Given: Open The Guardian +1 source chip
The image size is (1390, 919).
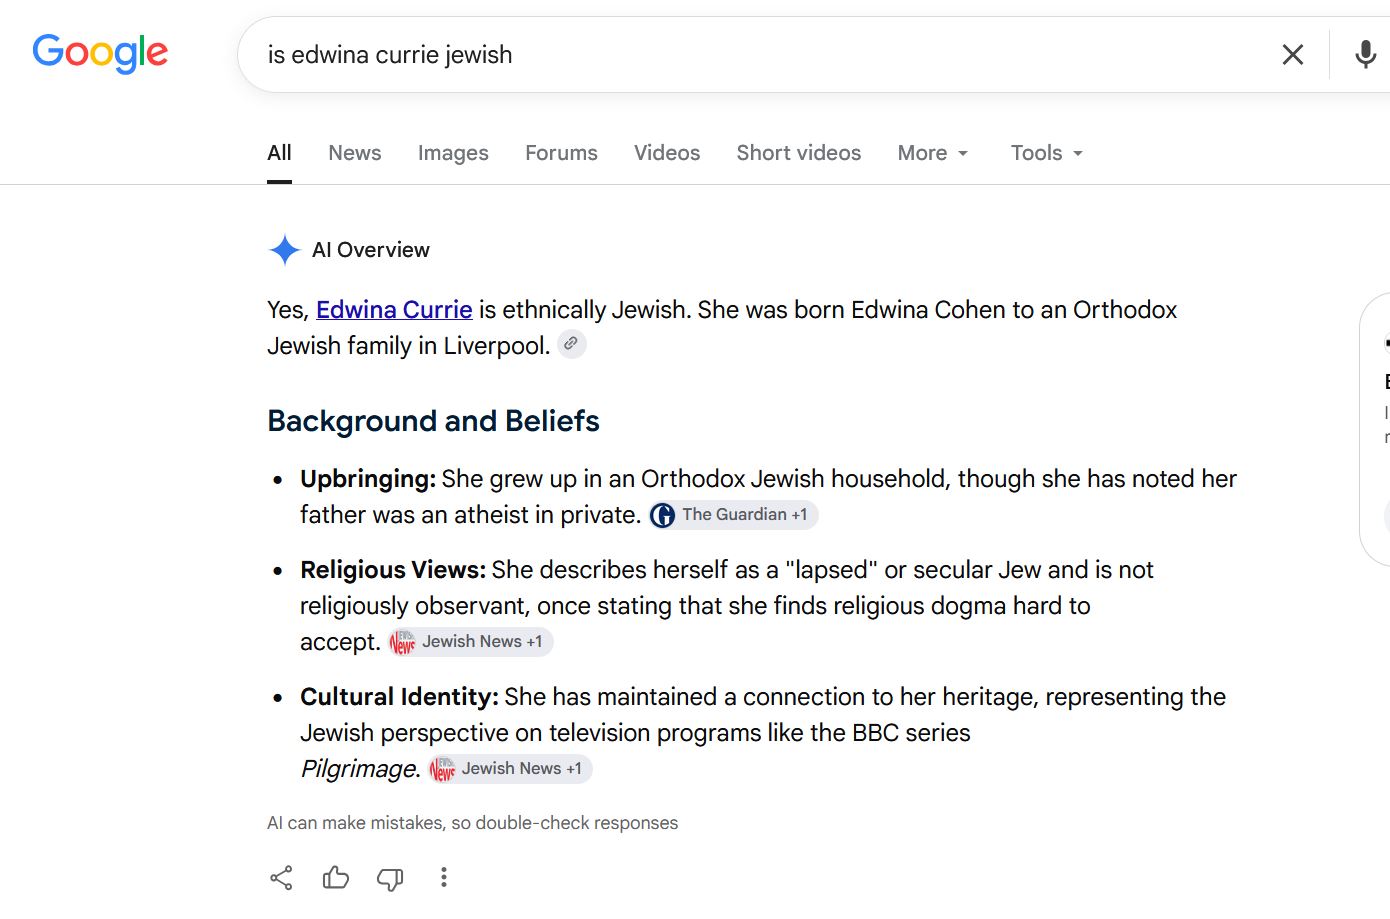Looking at the screenshot, I should coord(732,515).
